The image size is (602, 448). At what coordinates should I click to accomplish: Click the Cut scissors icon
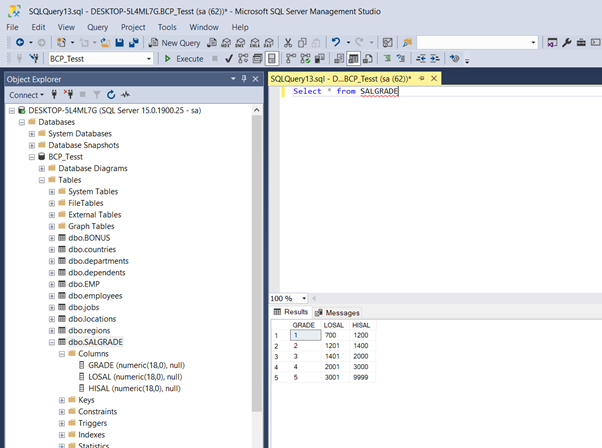288,42
